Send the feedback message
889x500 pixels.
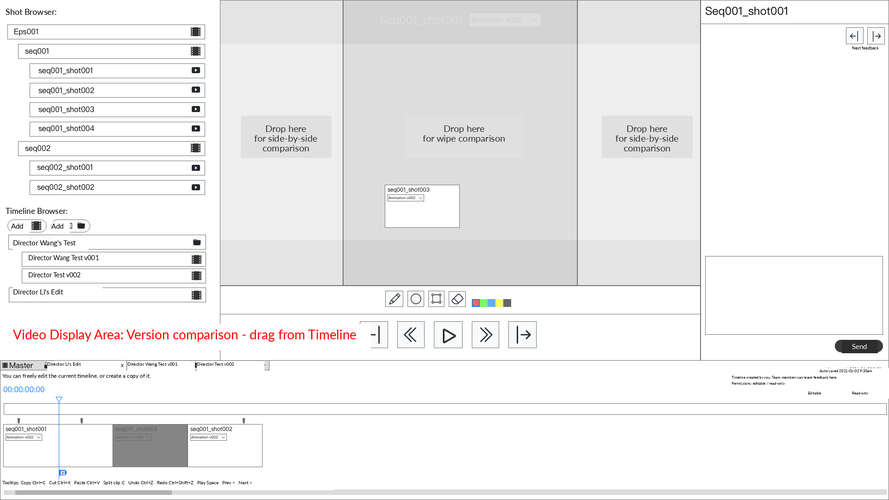click(x=858, y=346)
